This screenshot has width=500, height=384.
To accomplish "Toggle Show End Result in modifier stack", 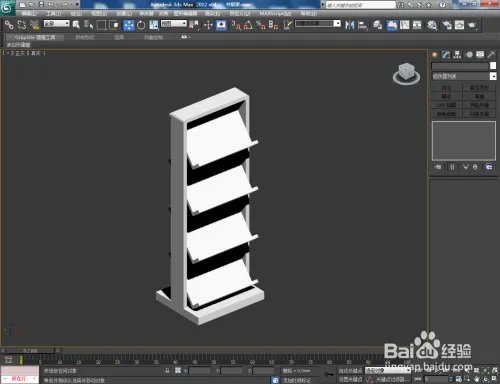I will click(452, 167).
